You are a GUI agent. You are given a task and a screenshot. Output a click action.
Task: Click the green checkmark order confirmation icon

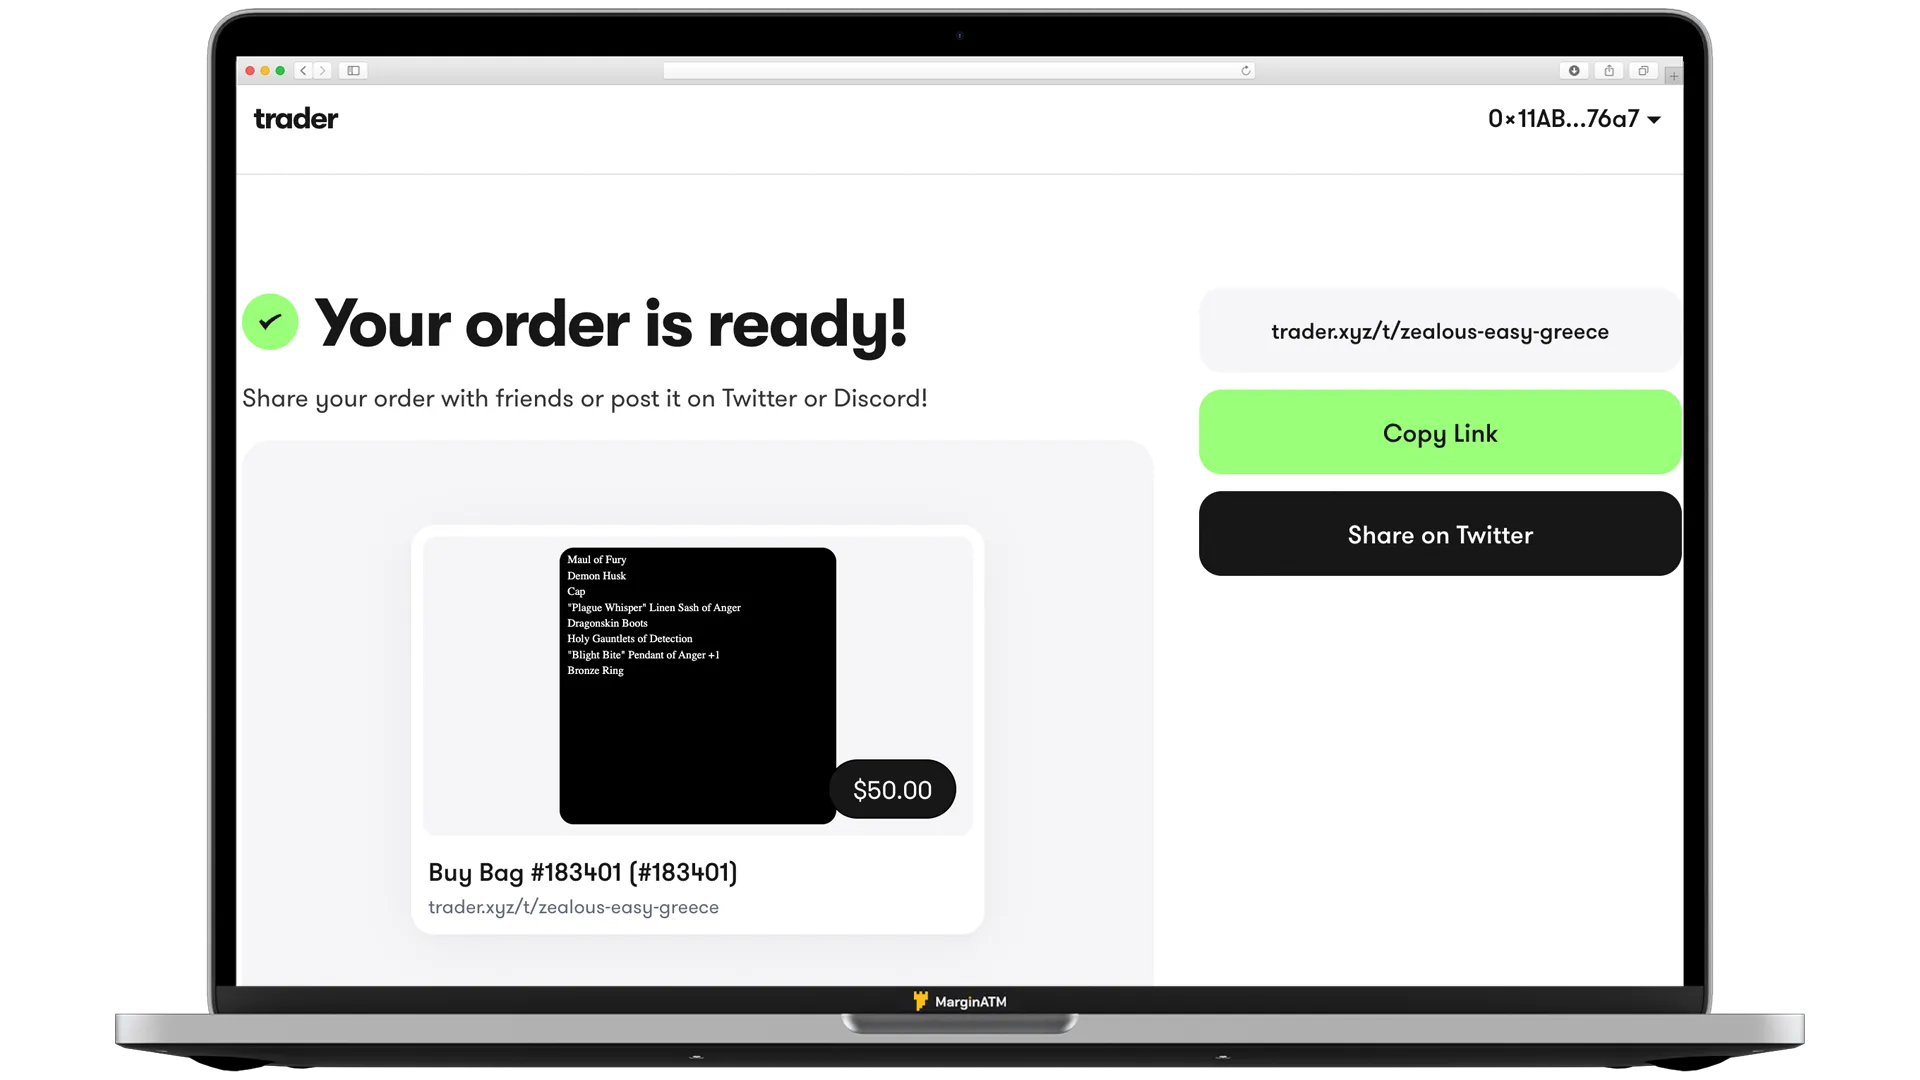pyautogui.click(x=269, y=322)
